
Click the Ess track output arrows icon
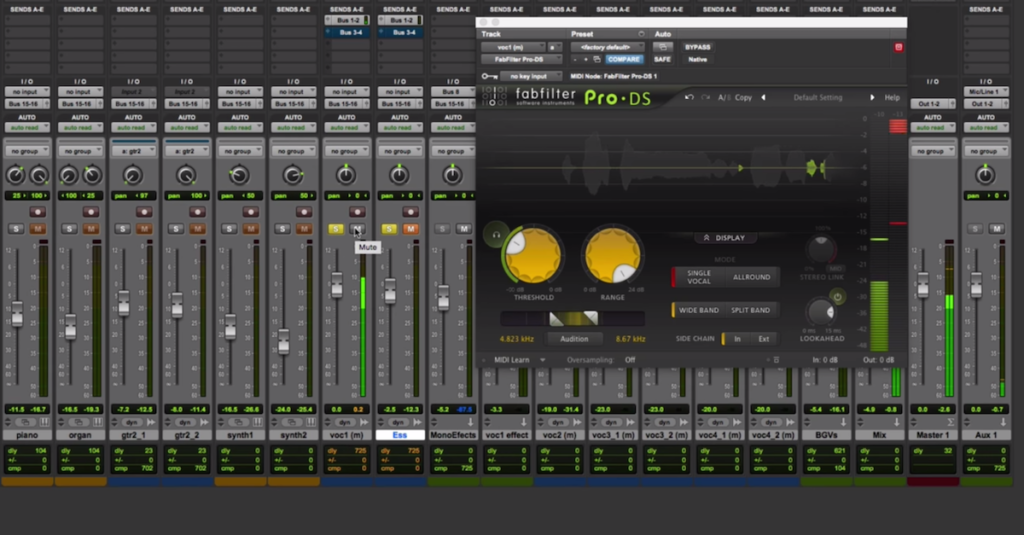(417, 423)
